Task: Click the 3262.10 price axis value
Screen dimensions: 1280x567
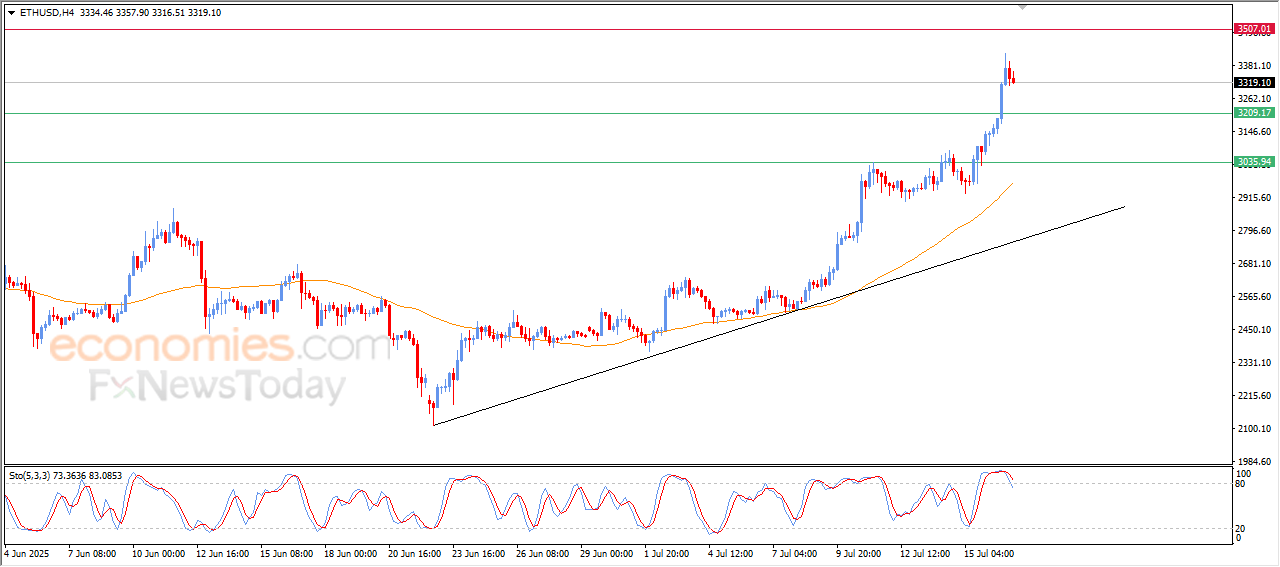Action: [1253, 99]
